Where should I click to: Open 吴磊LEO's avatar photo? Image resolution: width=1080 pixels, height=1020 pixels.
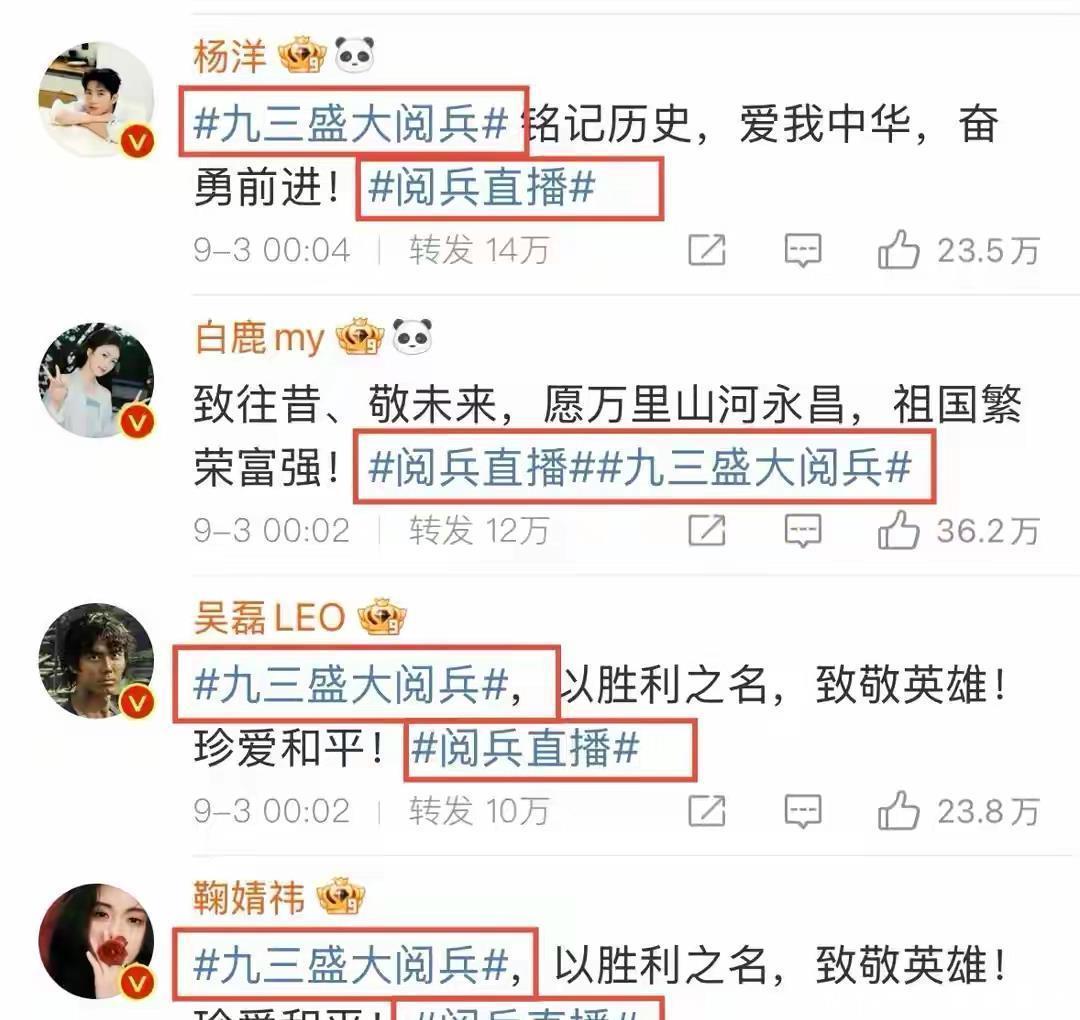[x=96, y=660]
